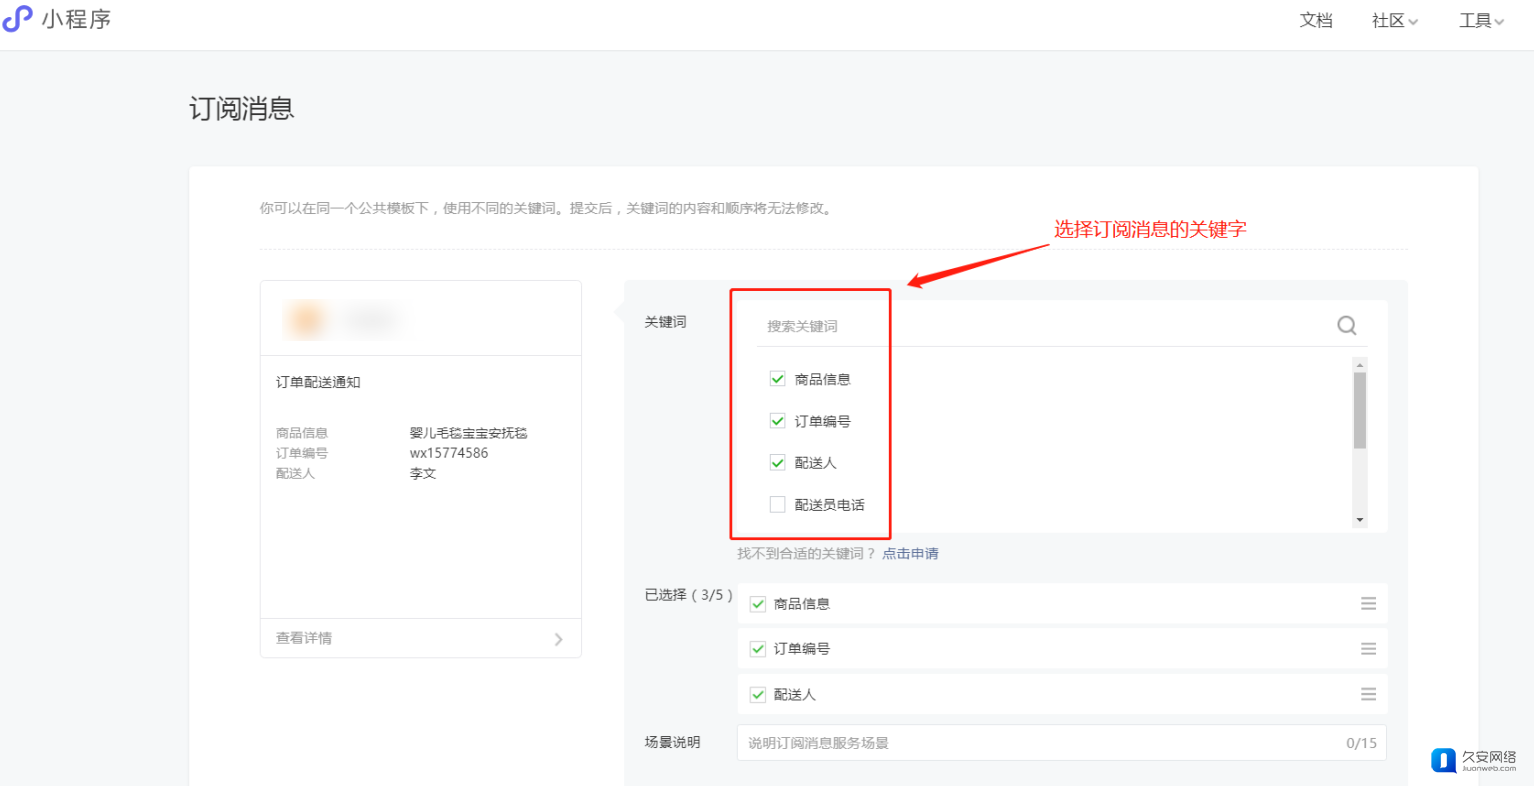This screenshot has height=786, width=1534.
Task: Click drag handle for selected 商品信息 row
Action: [x=1368, y=604]
